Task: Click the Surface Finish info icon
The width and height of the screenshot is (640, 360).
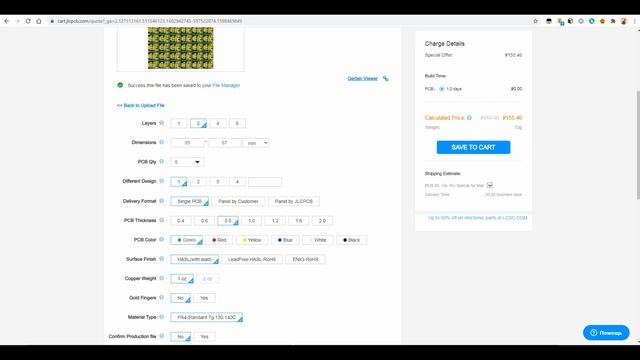Action: (x=162, y=259)
